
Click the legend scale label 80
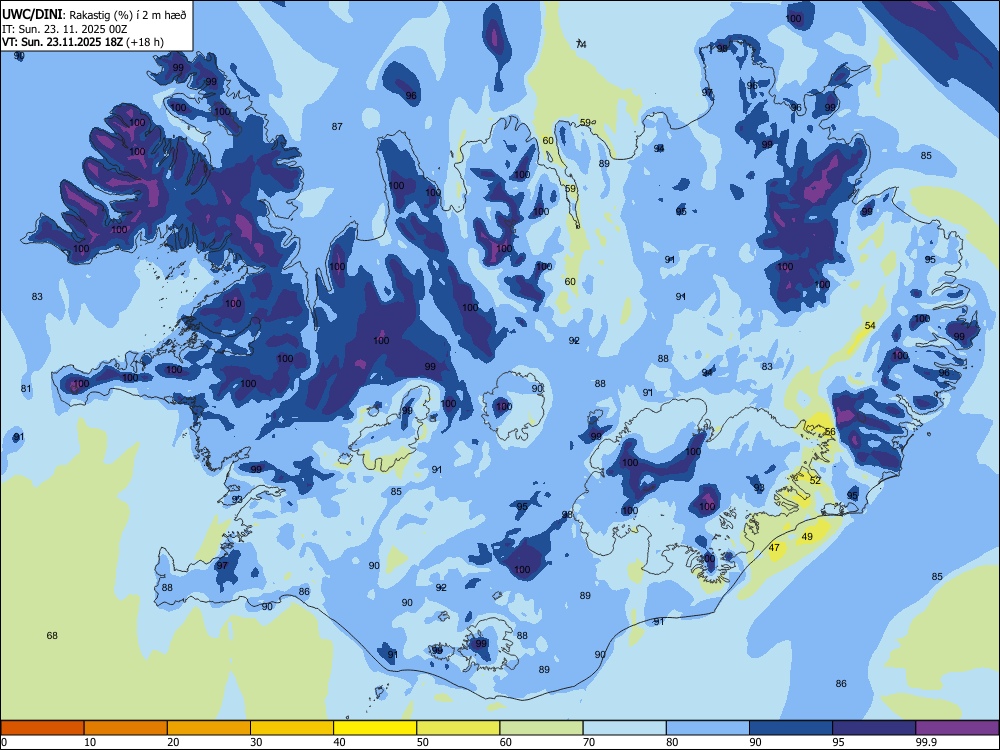[672, 742]
